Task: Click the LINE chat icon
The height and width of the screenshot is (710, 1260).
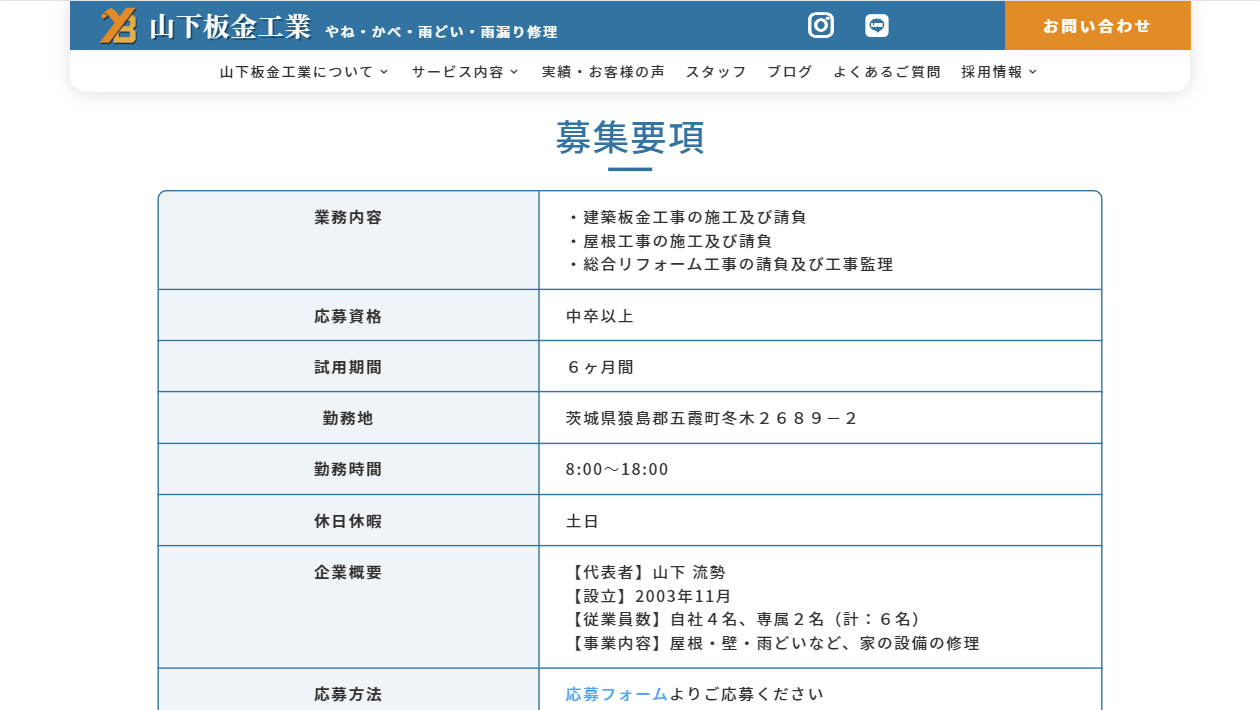Action: point(877,26)
